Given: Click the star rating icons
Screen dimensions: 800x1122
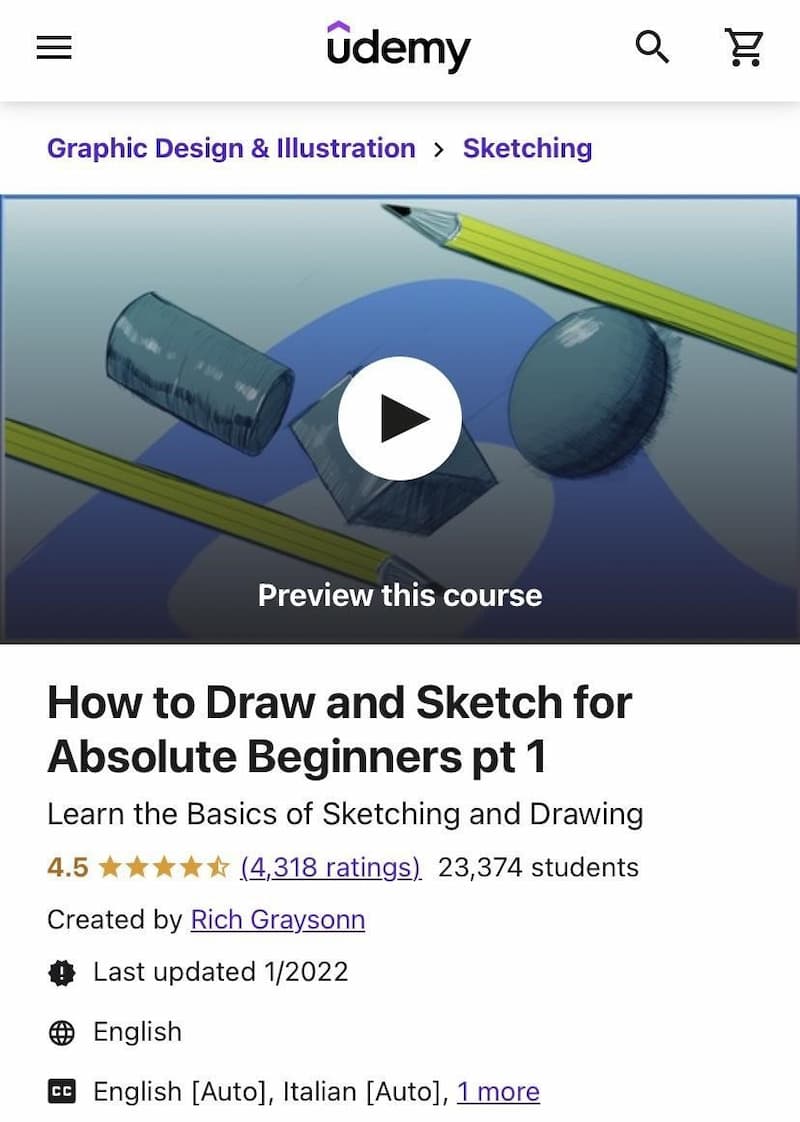Looking at the screenshot, I should coord(164,867).
